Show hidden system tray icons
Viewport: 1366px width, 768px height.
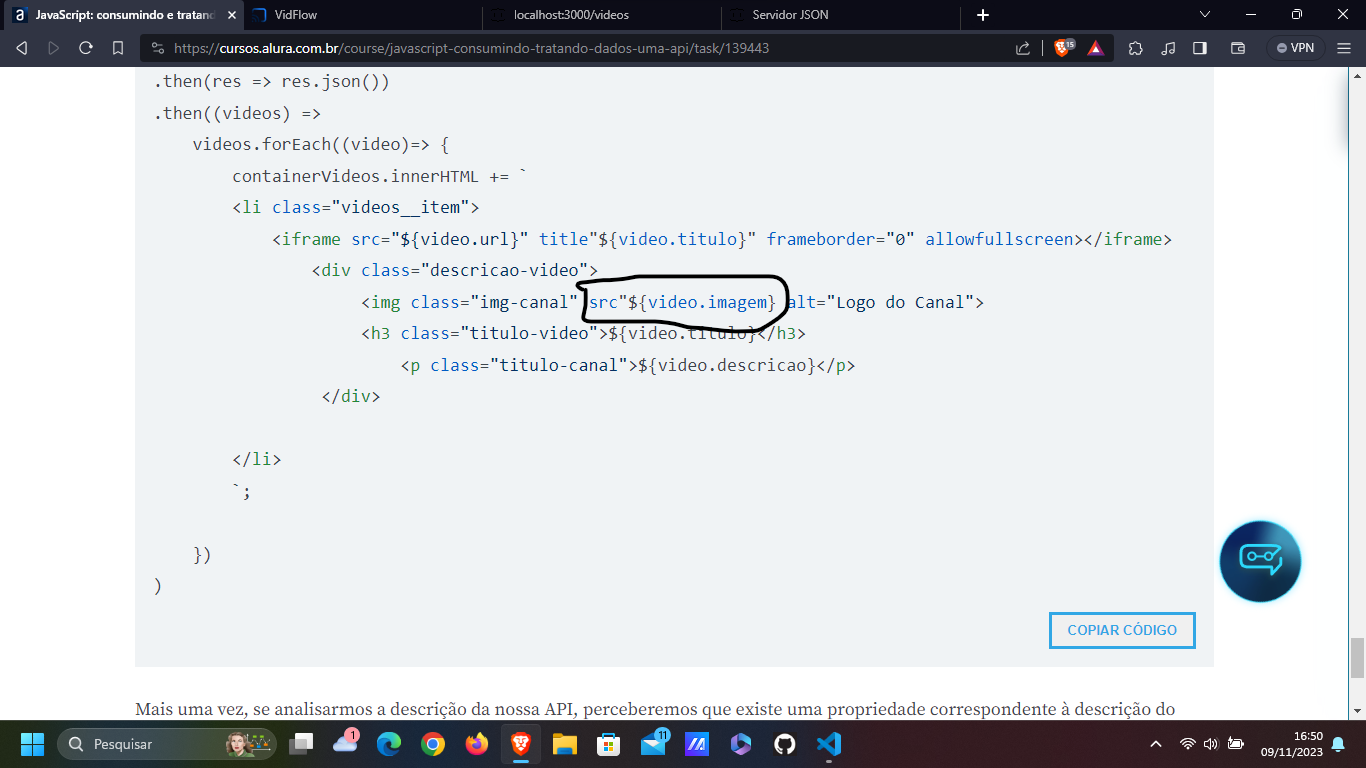[x=1156, y=744]
